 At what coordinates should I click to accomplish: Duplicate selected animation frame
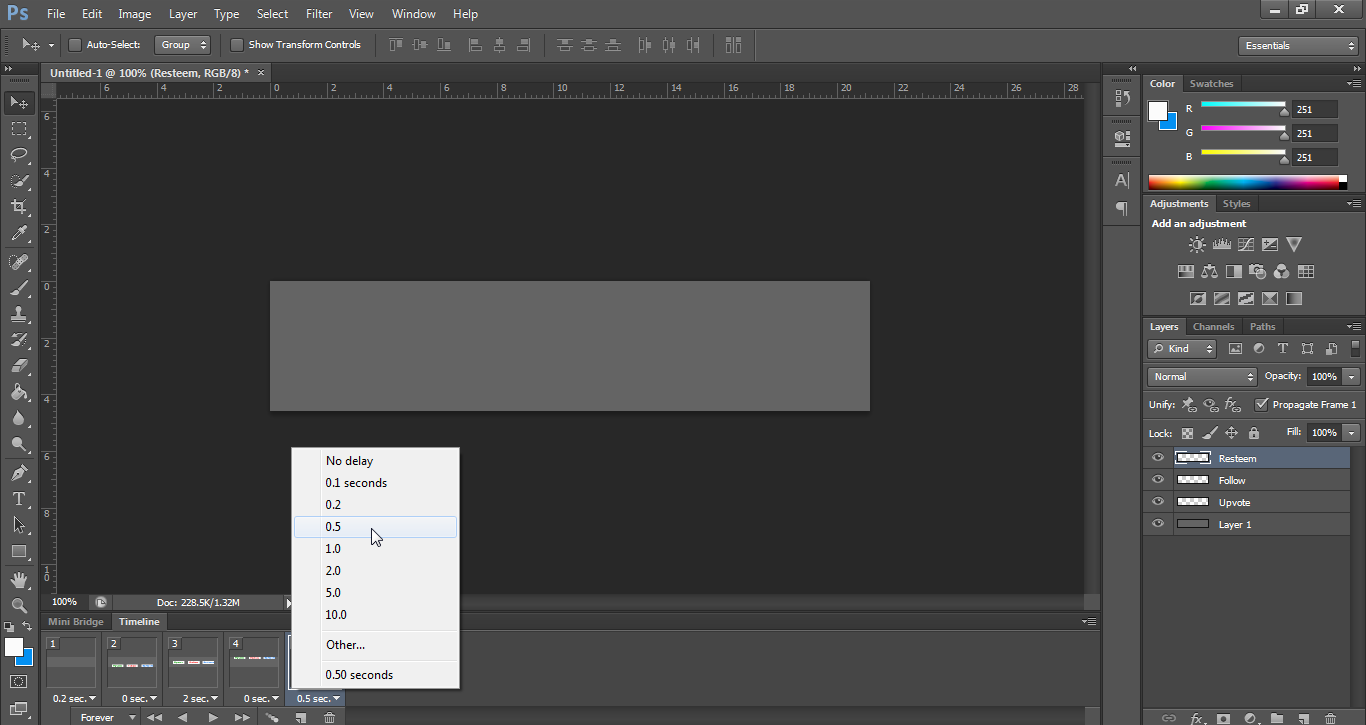301,717
